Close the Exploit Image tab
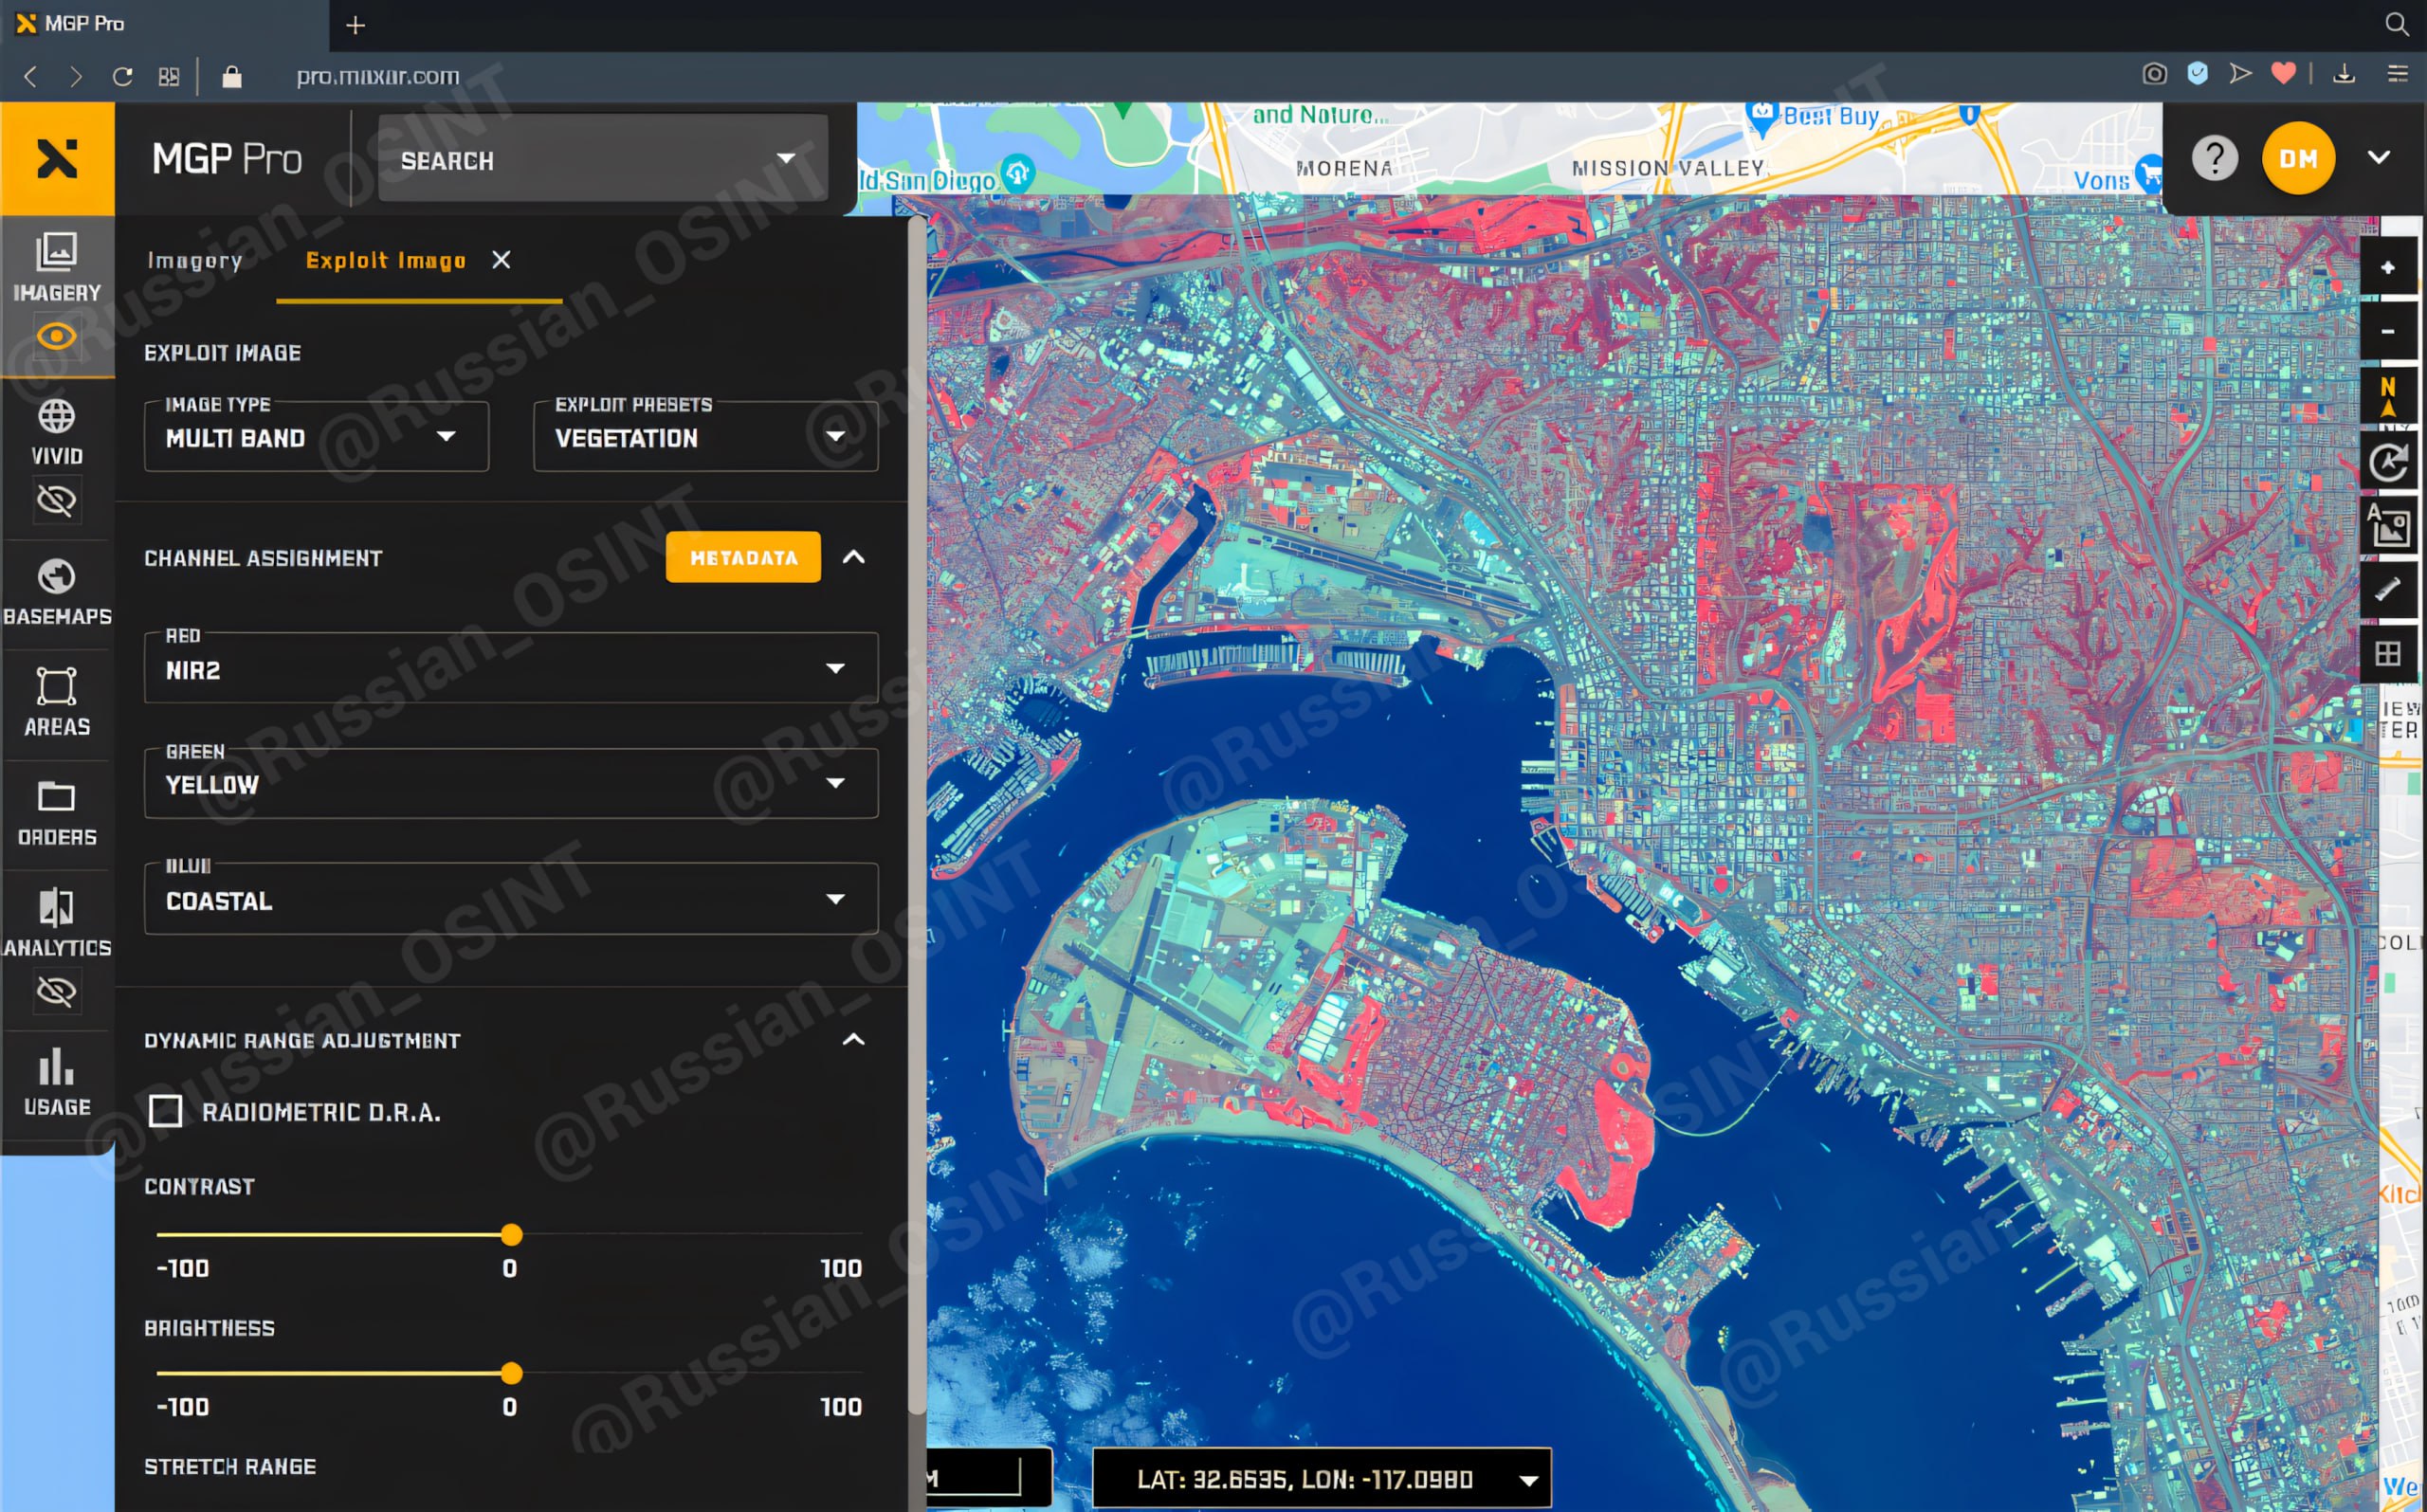2427x1512 pixels. point(501,260)
